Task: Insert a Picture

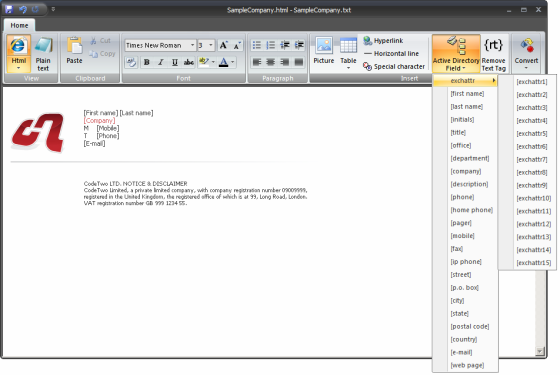Action: point(324,51)
